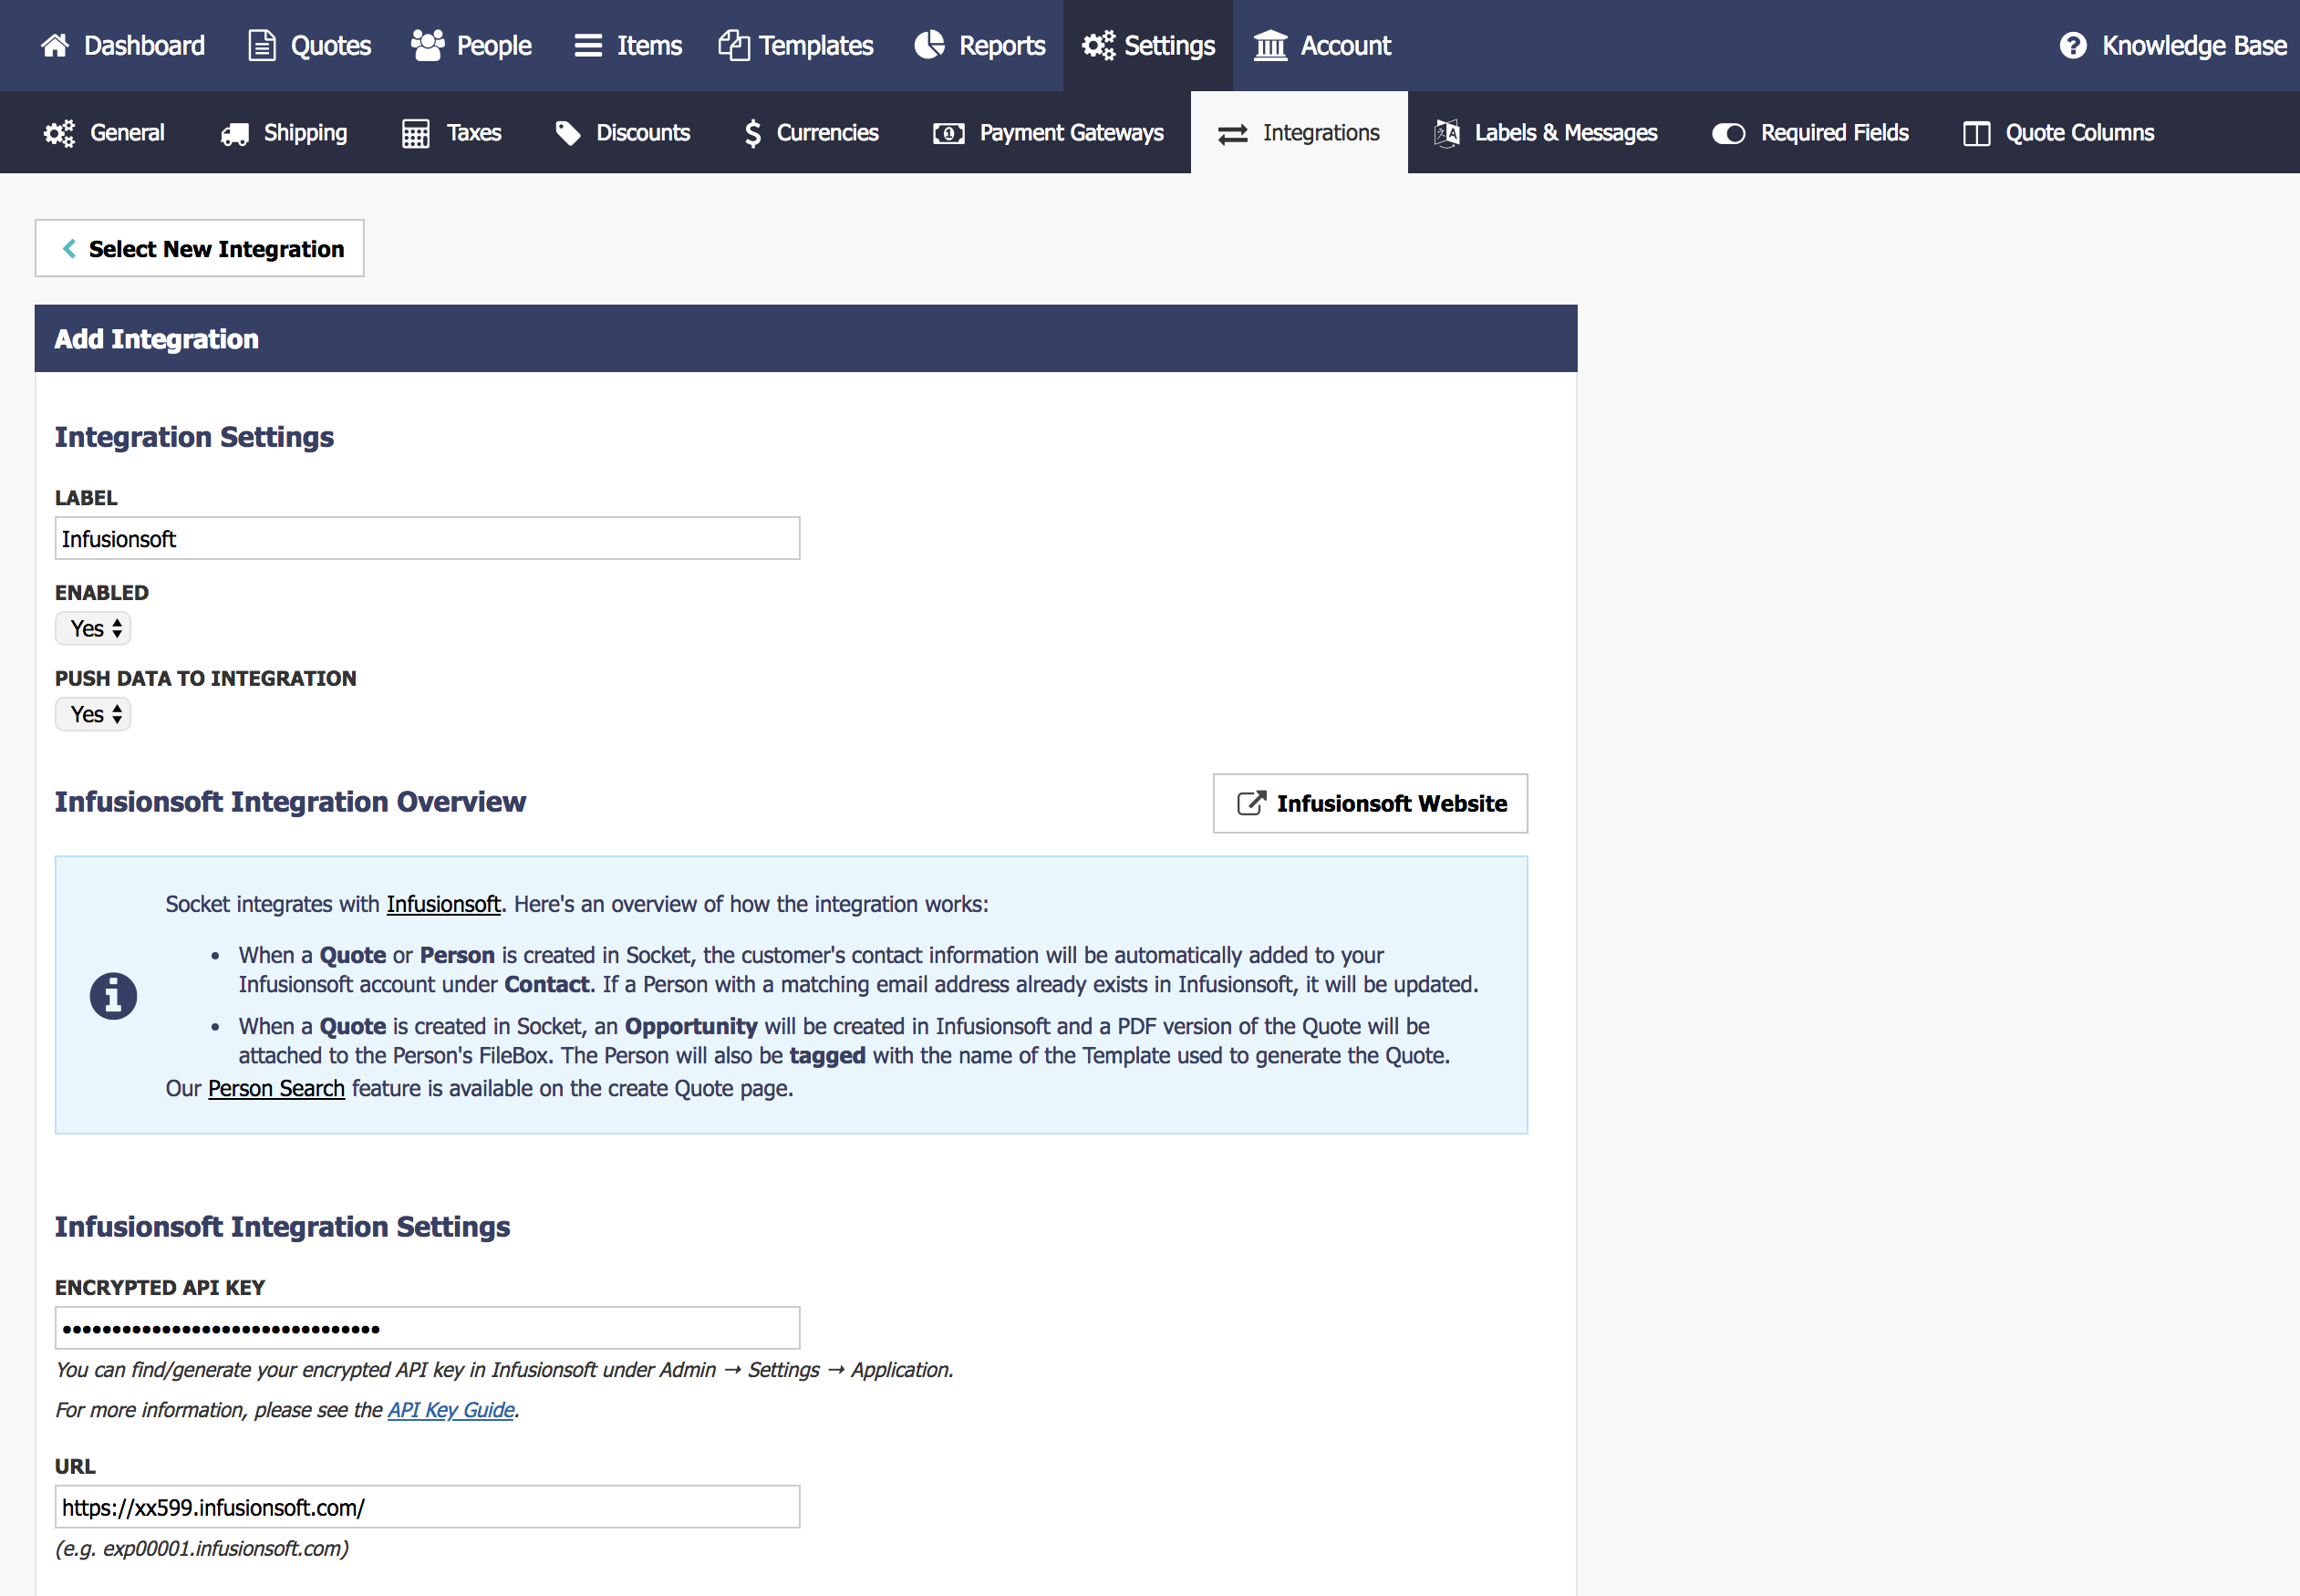Click the General gears icon in sub-navigation
The width and height of the screenshot is (2300, 1596).
59,133
